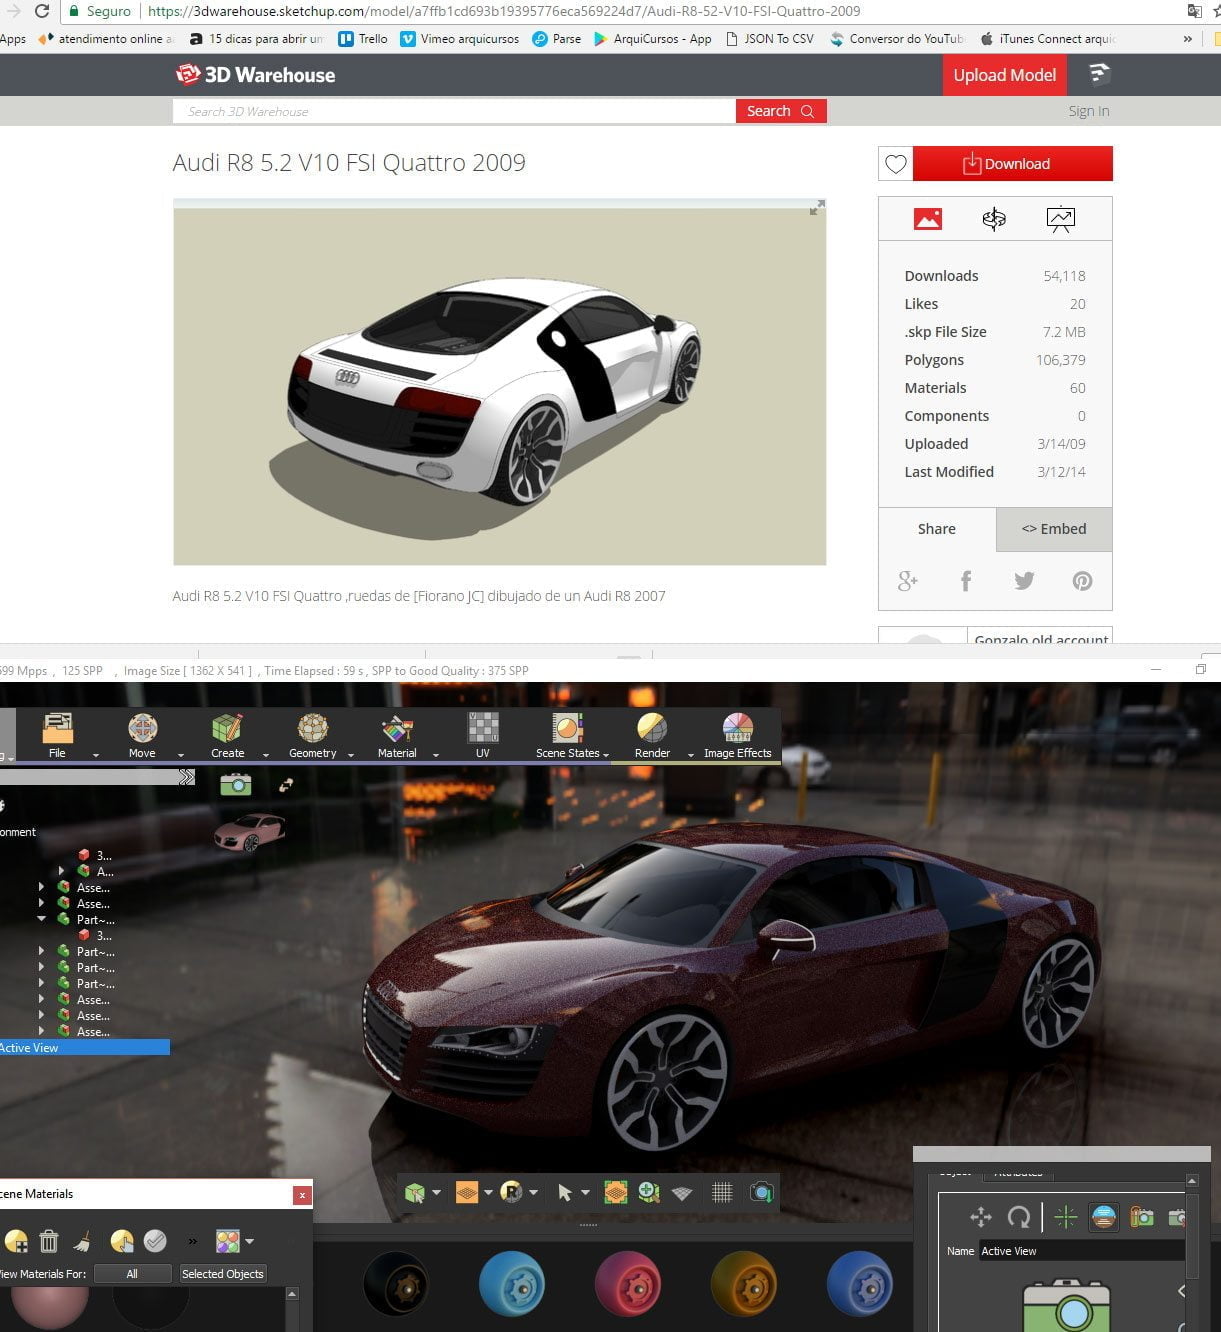Click the Search 3D Warehouse input field
This screenshot has height=1332, width=1221.
tap(454, 111)
